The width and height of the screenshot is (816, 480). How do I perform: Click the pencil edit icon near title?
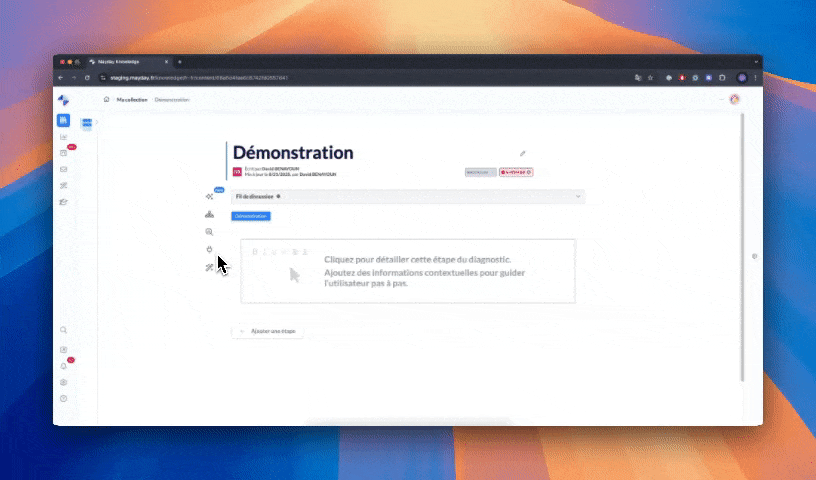click(x=522, y=153)
